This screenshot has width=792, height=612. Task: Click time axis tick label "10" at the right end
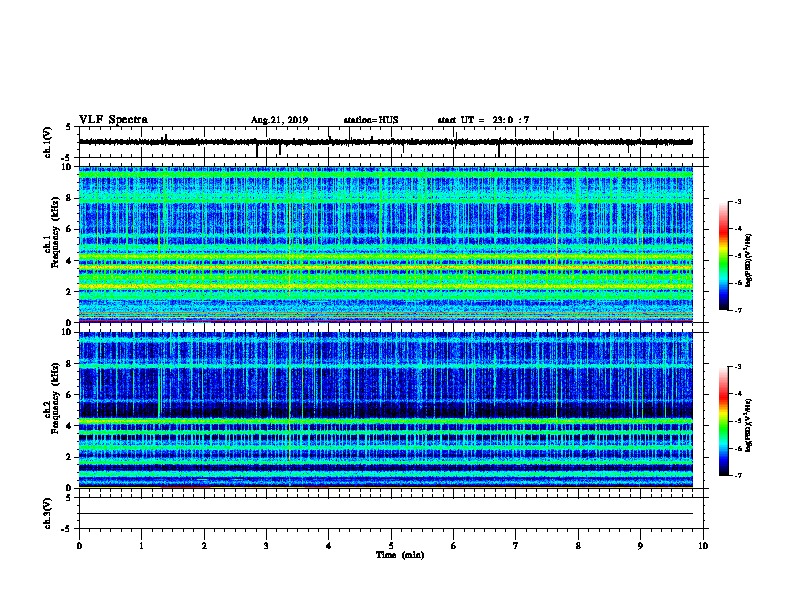coord(703,546)
